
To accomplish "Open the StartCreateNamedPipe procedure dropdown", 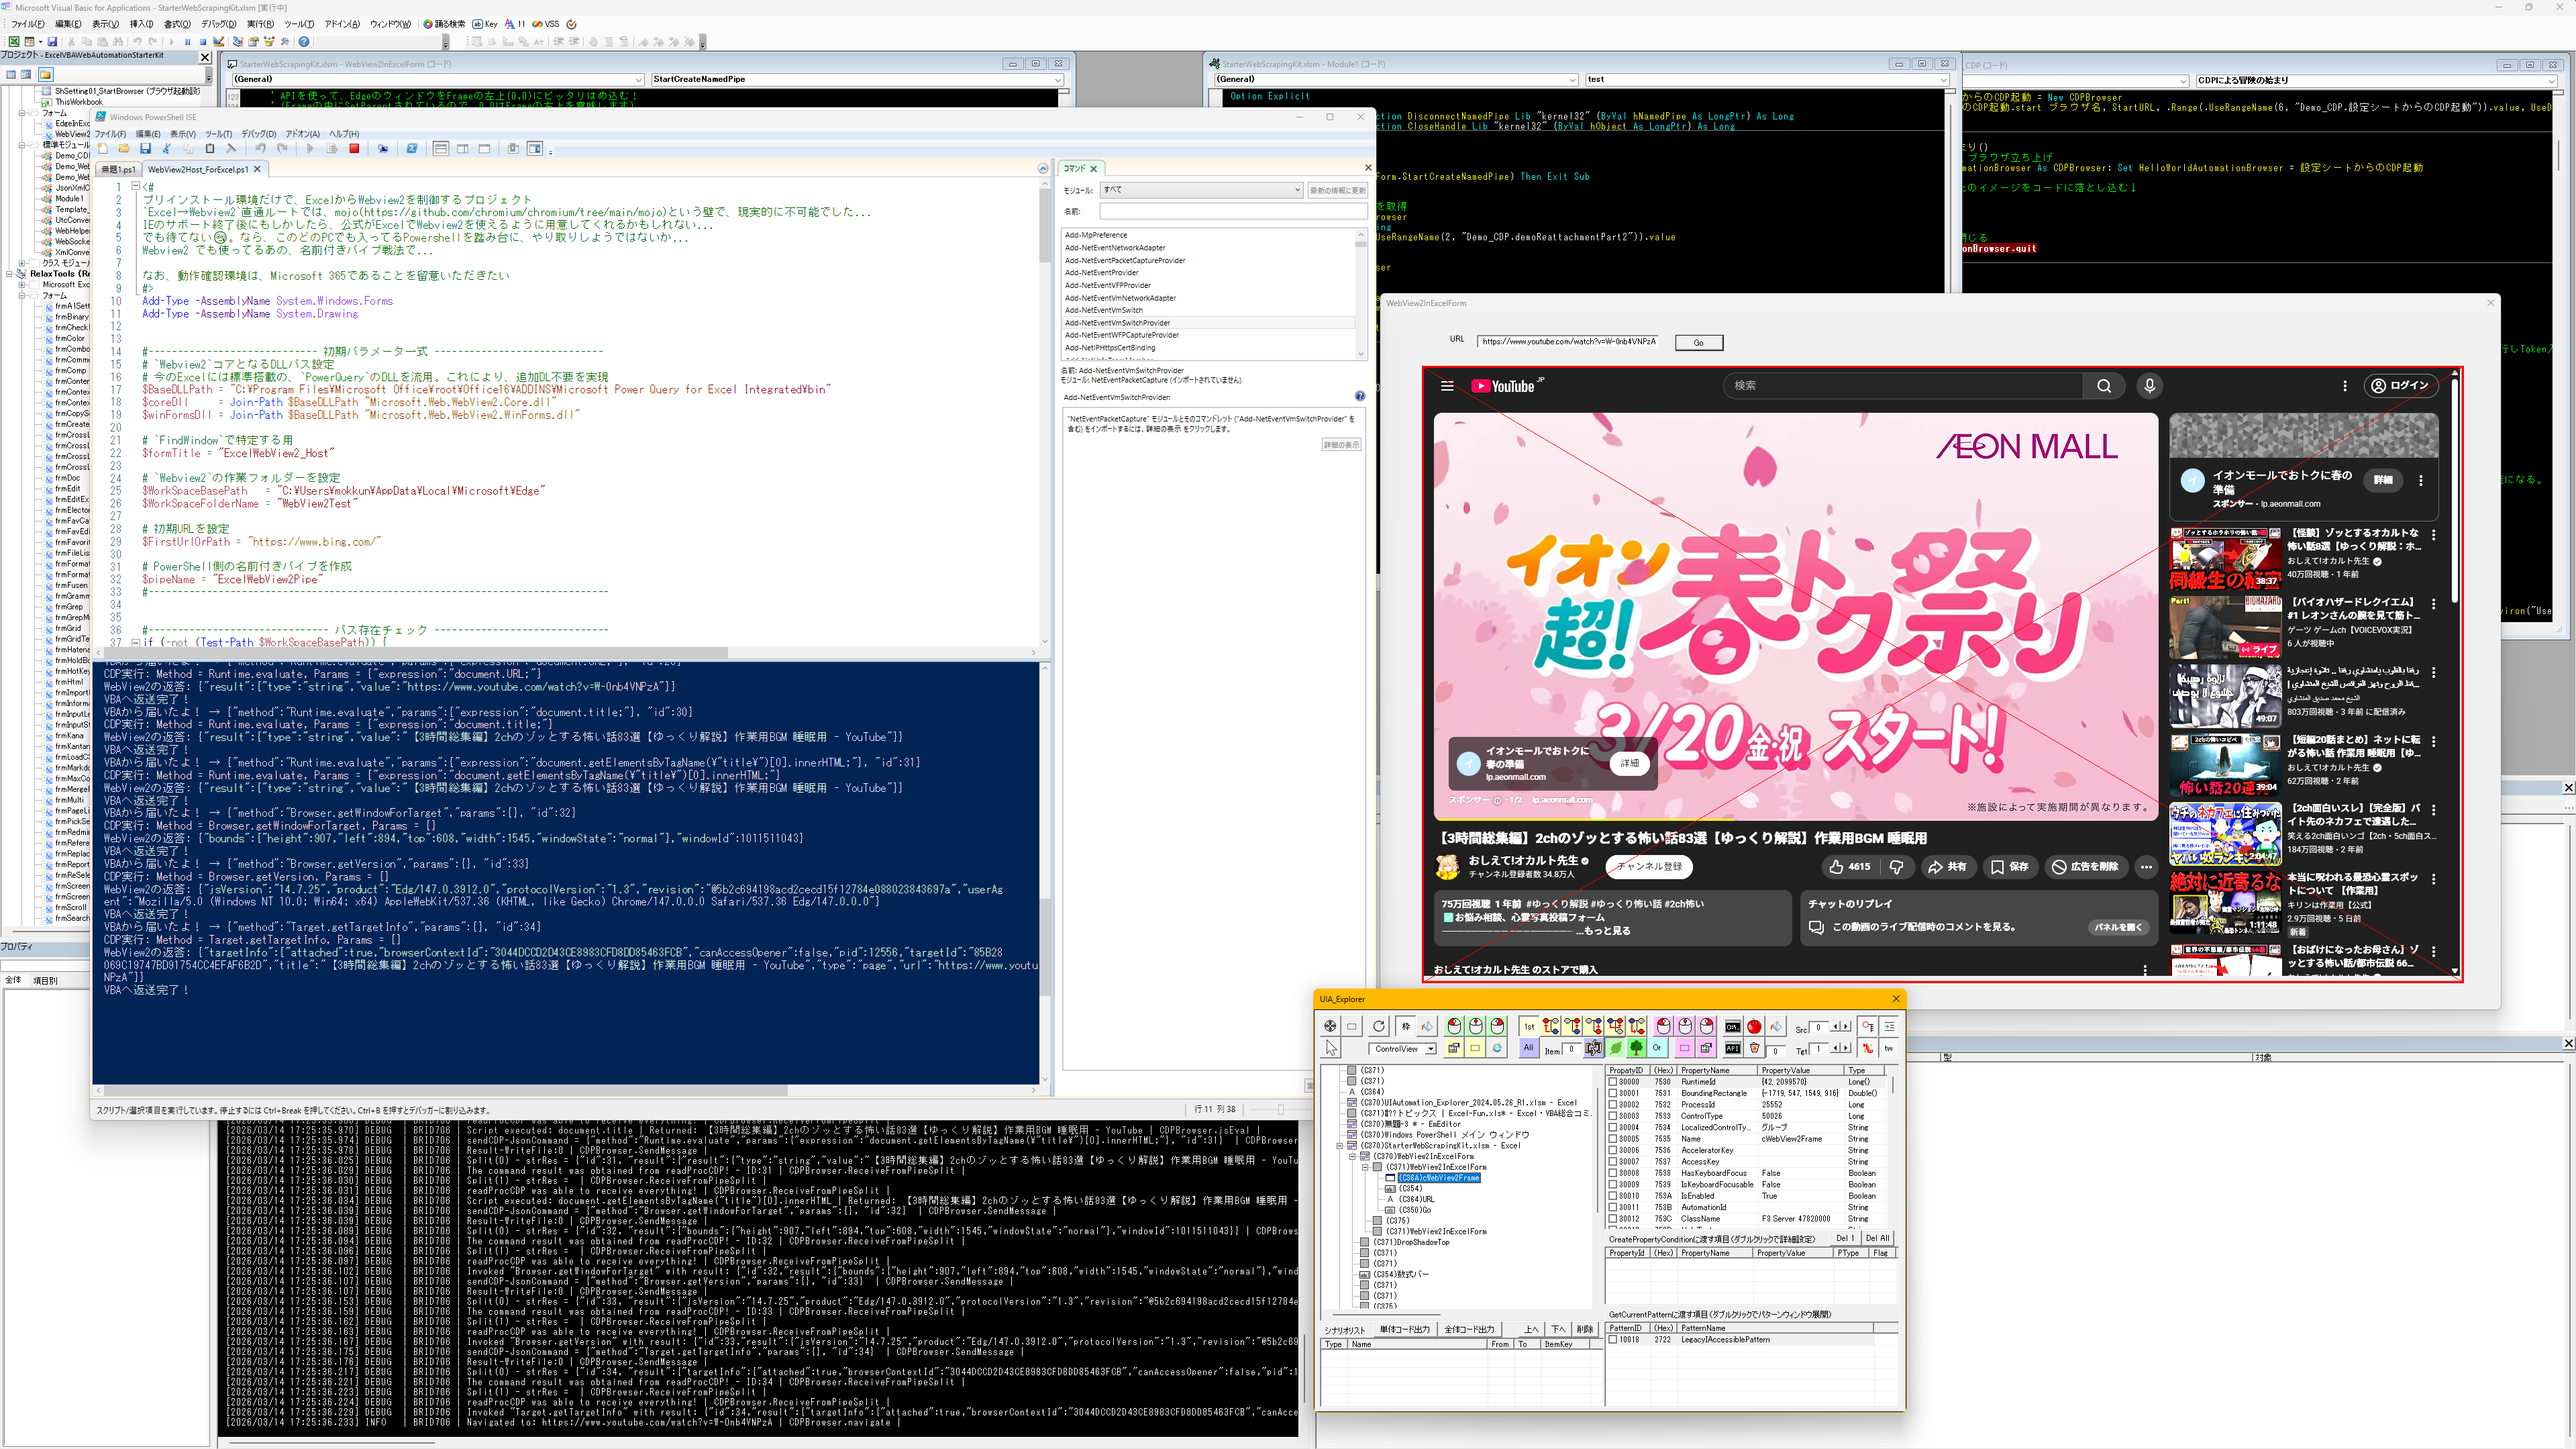I will (x=858, y=79).
